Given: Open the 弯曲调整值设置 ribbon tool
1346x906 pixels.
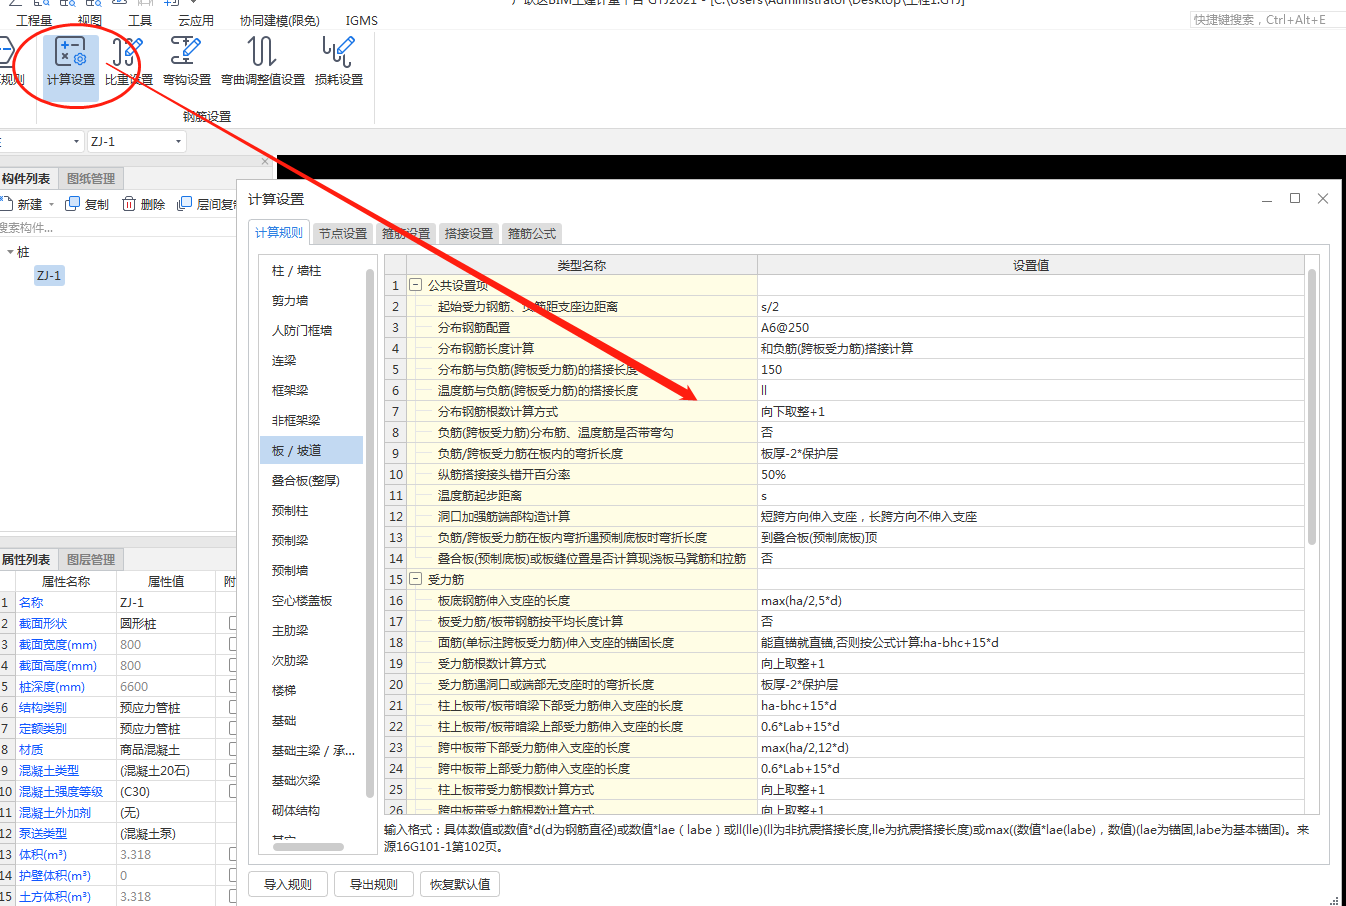Looking at the screenshot, I should [262, 60].
